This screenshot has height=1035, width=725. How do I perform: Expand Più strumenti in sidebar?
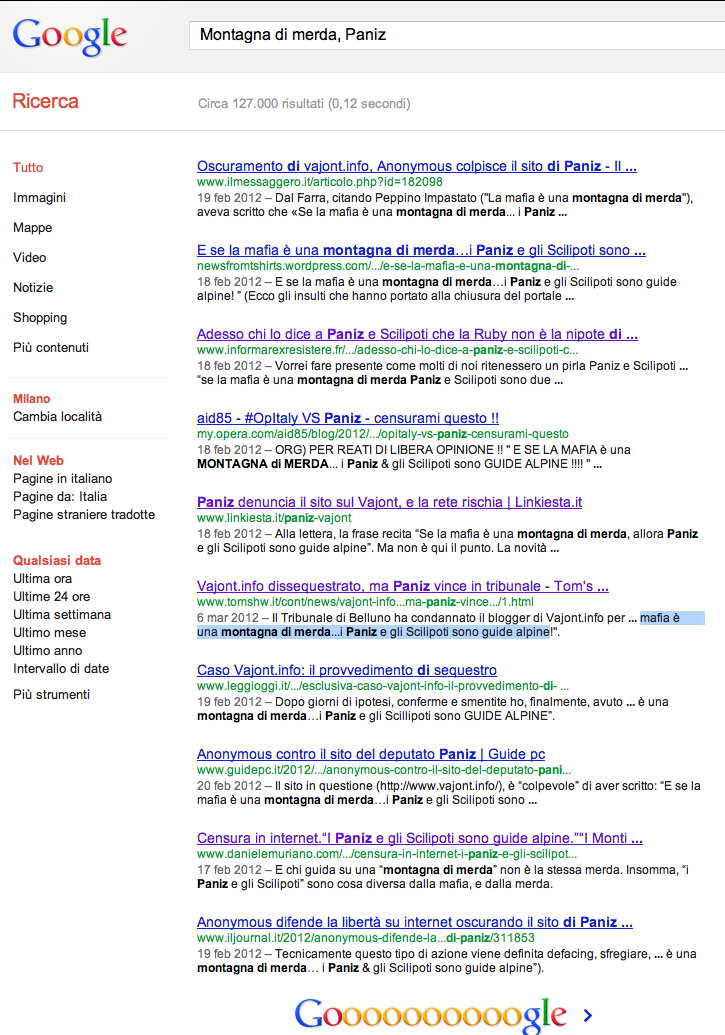point(51,694)
